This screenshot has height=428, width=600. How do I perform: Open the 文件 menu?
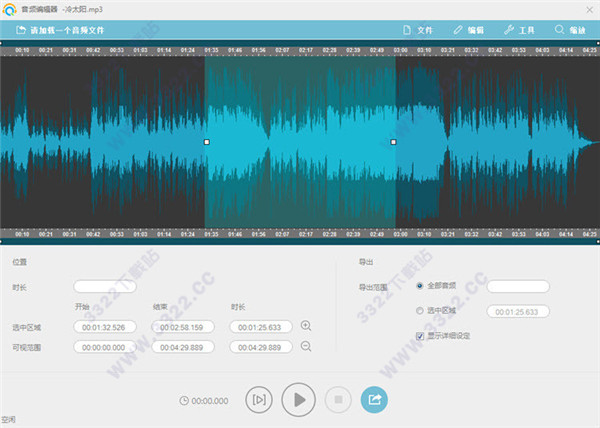[418, 30]
